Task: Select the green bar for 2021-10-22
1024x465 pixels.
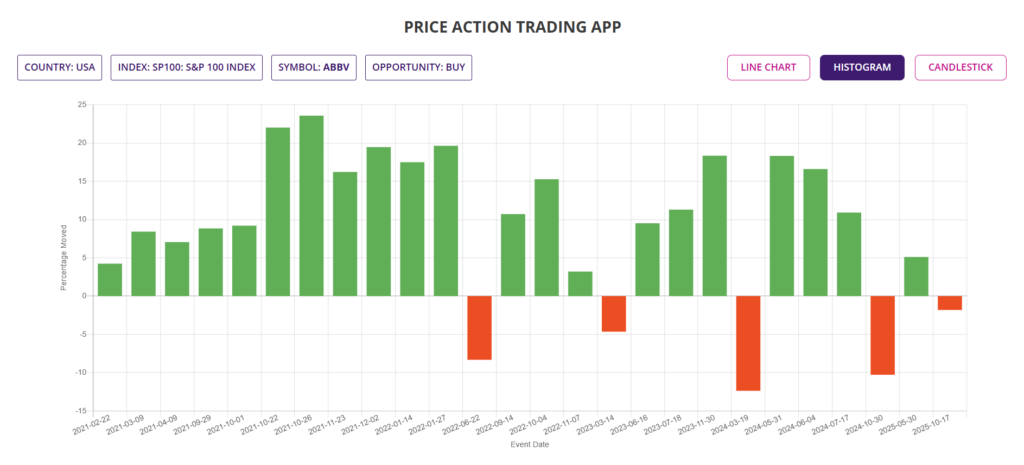Action: pos(278,211)
